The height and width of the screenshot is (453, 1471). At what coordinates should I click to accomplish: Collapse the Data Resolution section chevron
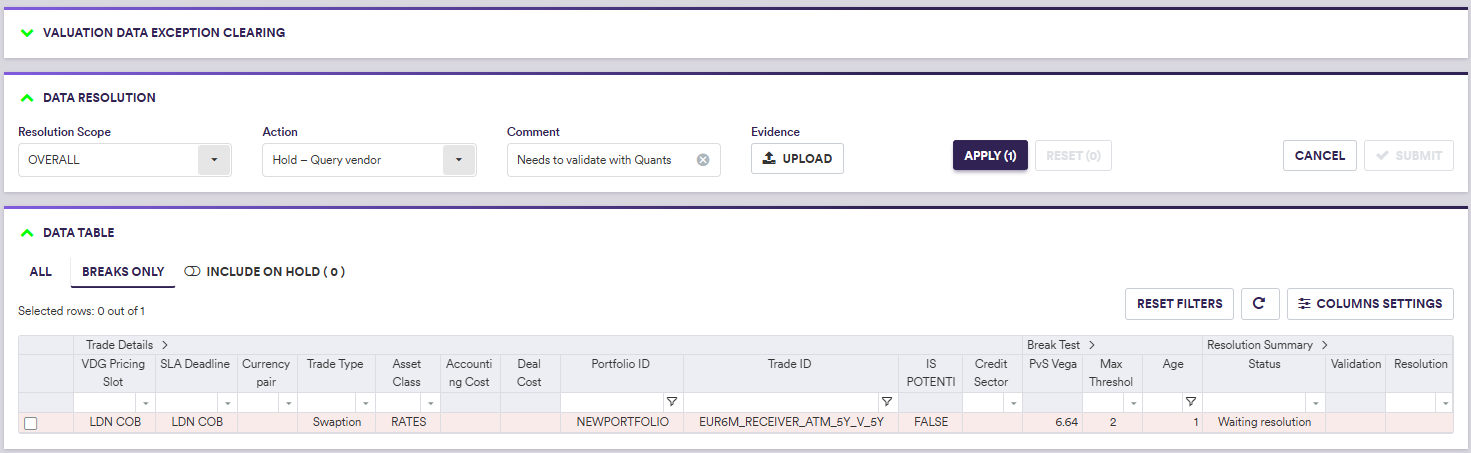27,98
